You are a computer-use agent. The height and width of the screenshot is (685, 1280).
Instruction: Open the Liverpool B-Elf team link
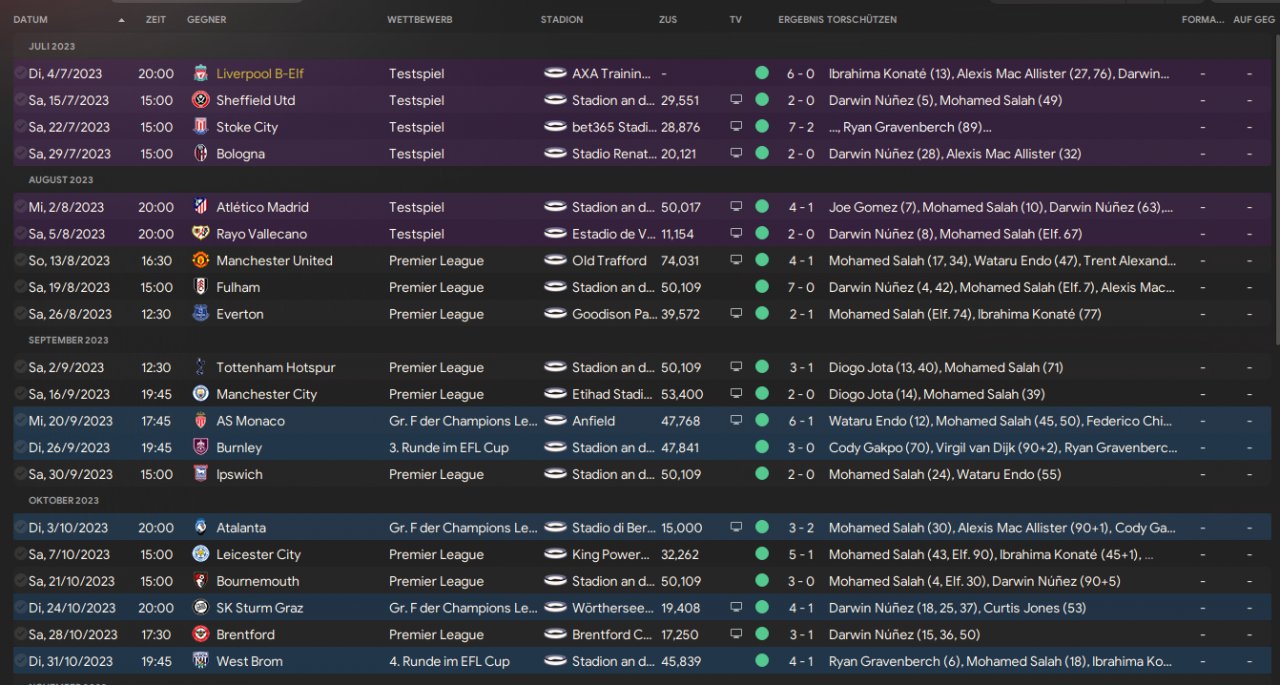[x=260, y=74]
